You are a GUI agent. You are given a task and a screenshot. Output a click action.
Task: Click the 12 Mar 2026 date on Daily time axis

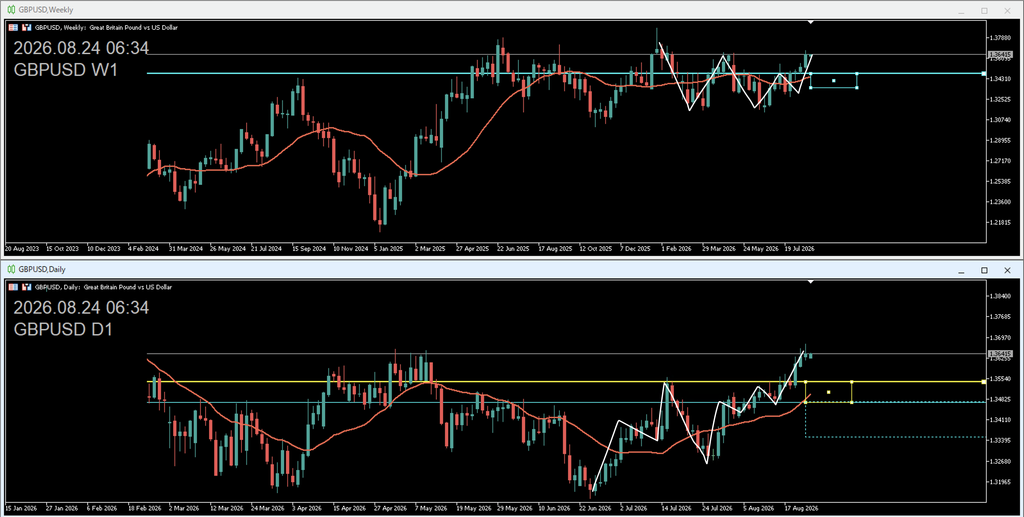pos(227,508)
